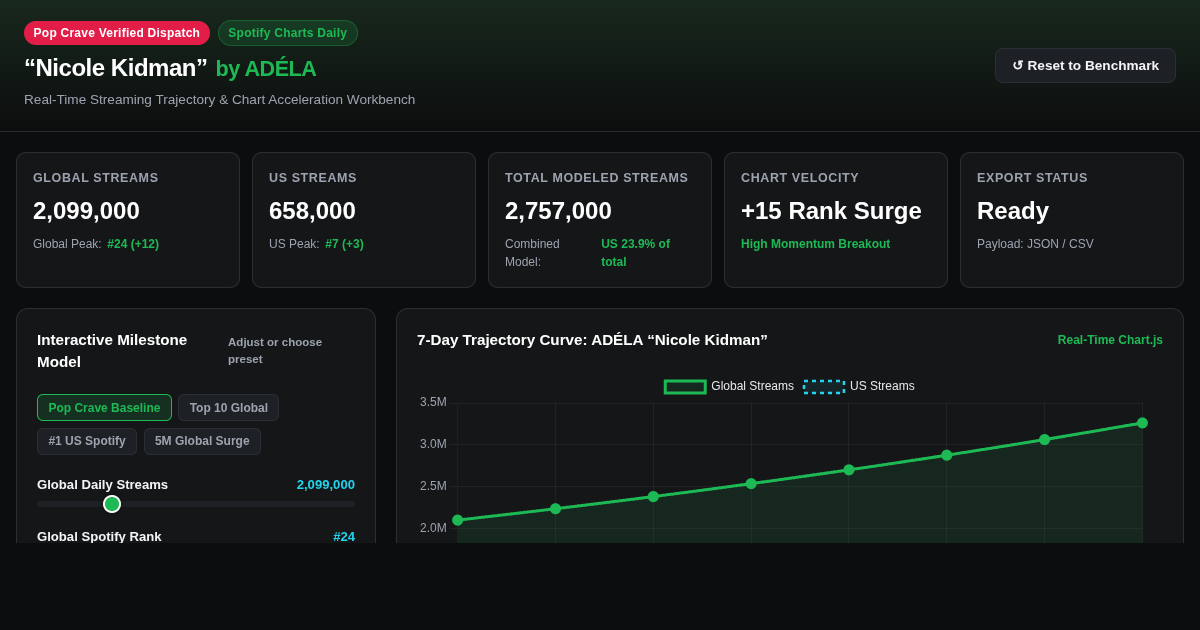Click High Momentum Breakout label

815,244
